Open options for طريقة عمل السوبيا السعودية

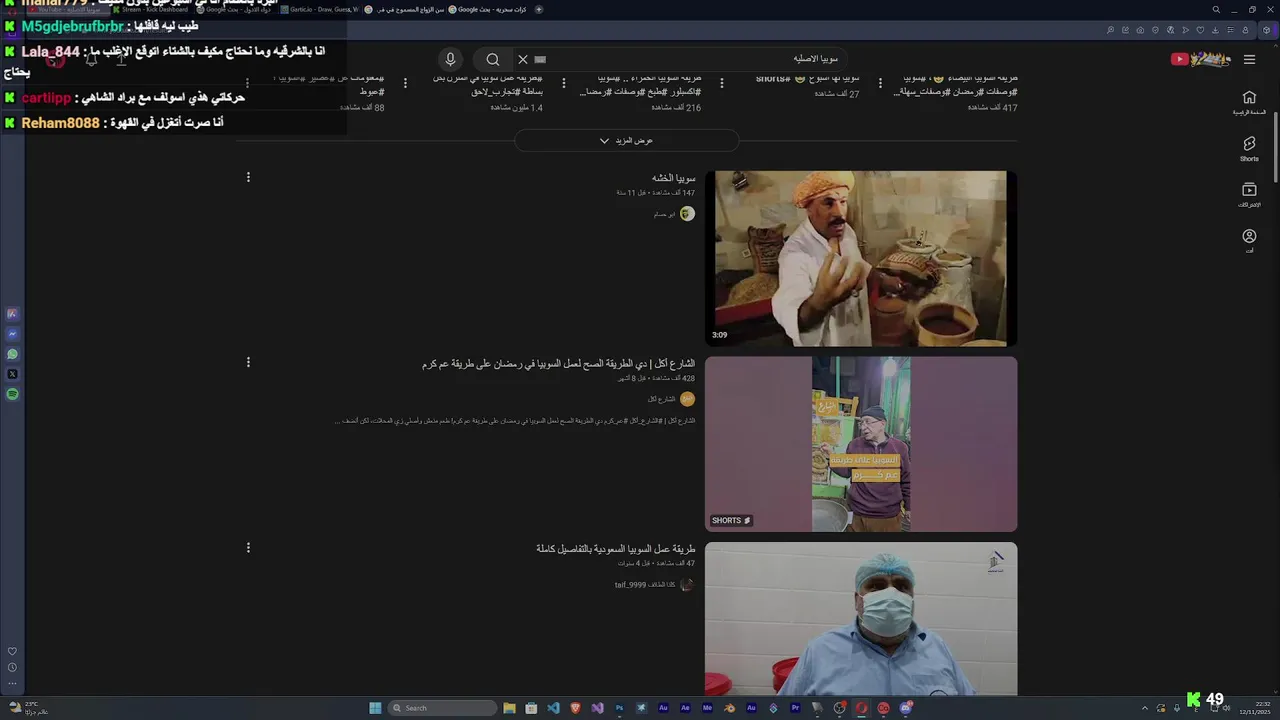(x=248, y=547)
